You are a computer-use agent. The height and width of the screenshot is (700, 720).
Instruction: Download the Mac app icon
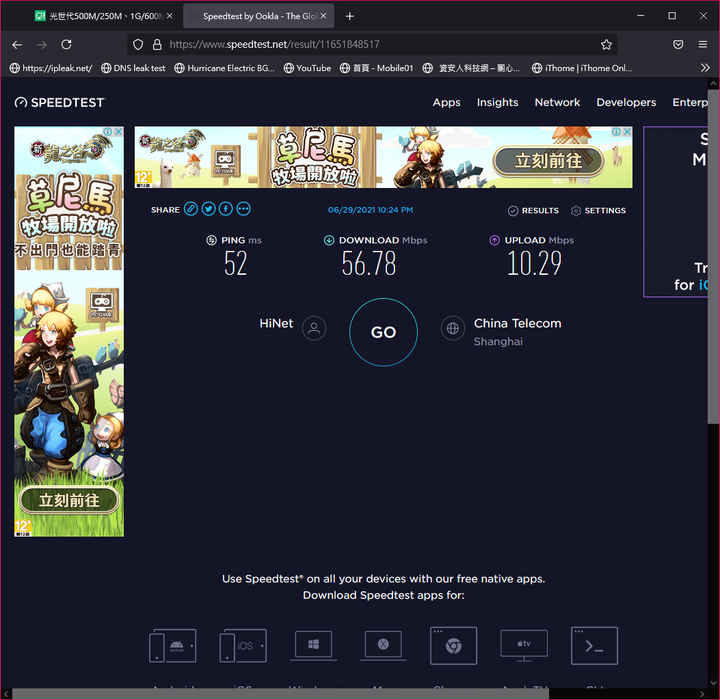pos(383,645)
